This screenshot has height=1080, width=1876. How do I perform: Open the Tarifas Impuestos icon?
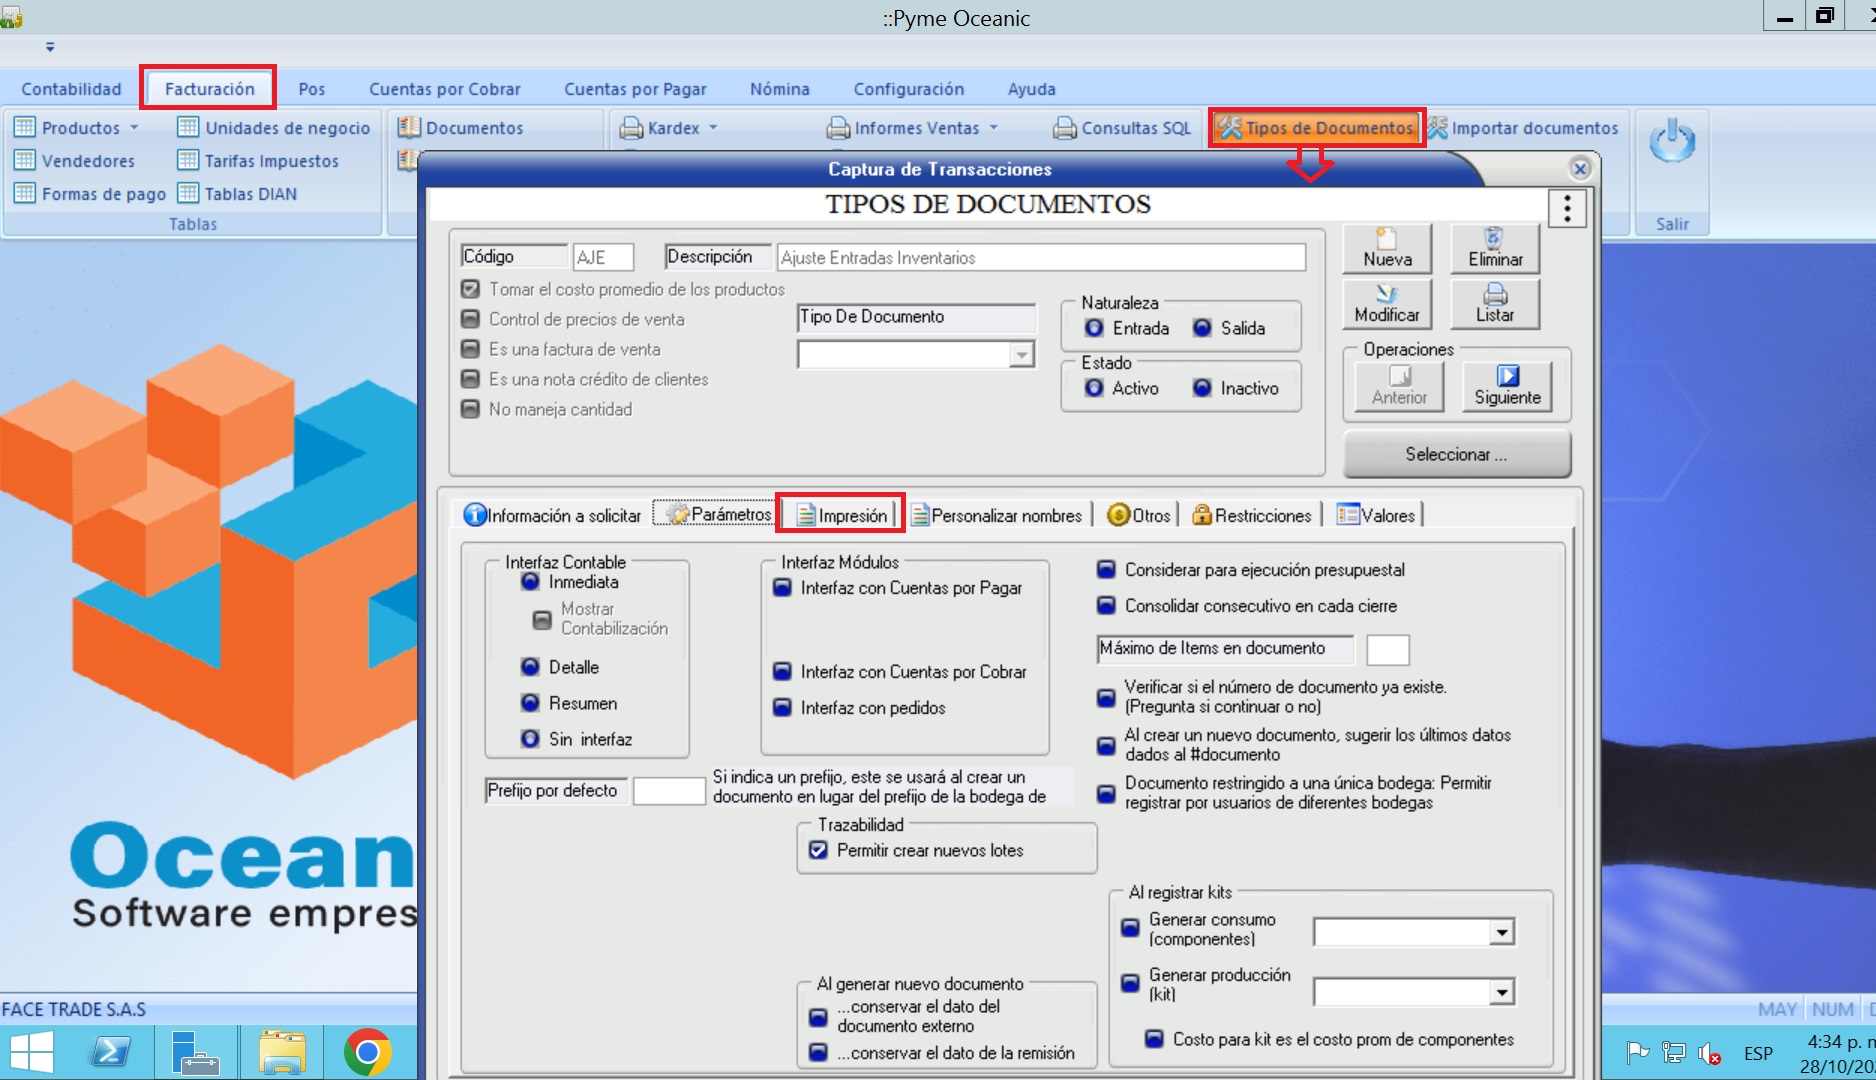coord(188,160)
